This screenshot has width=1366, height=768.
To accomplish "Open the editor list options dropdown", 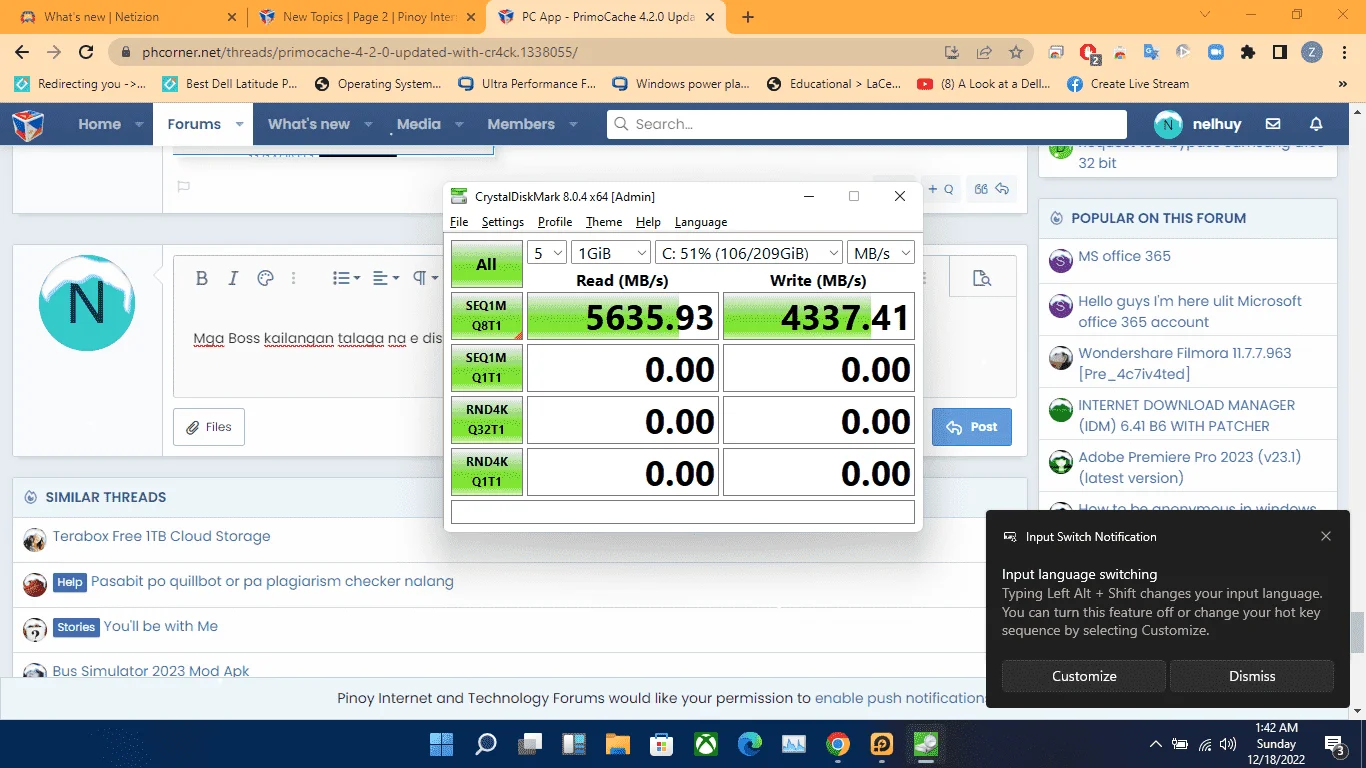I will (x=346, y=278).
